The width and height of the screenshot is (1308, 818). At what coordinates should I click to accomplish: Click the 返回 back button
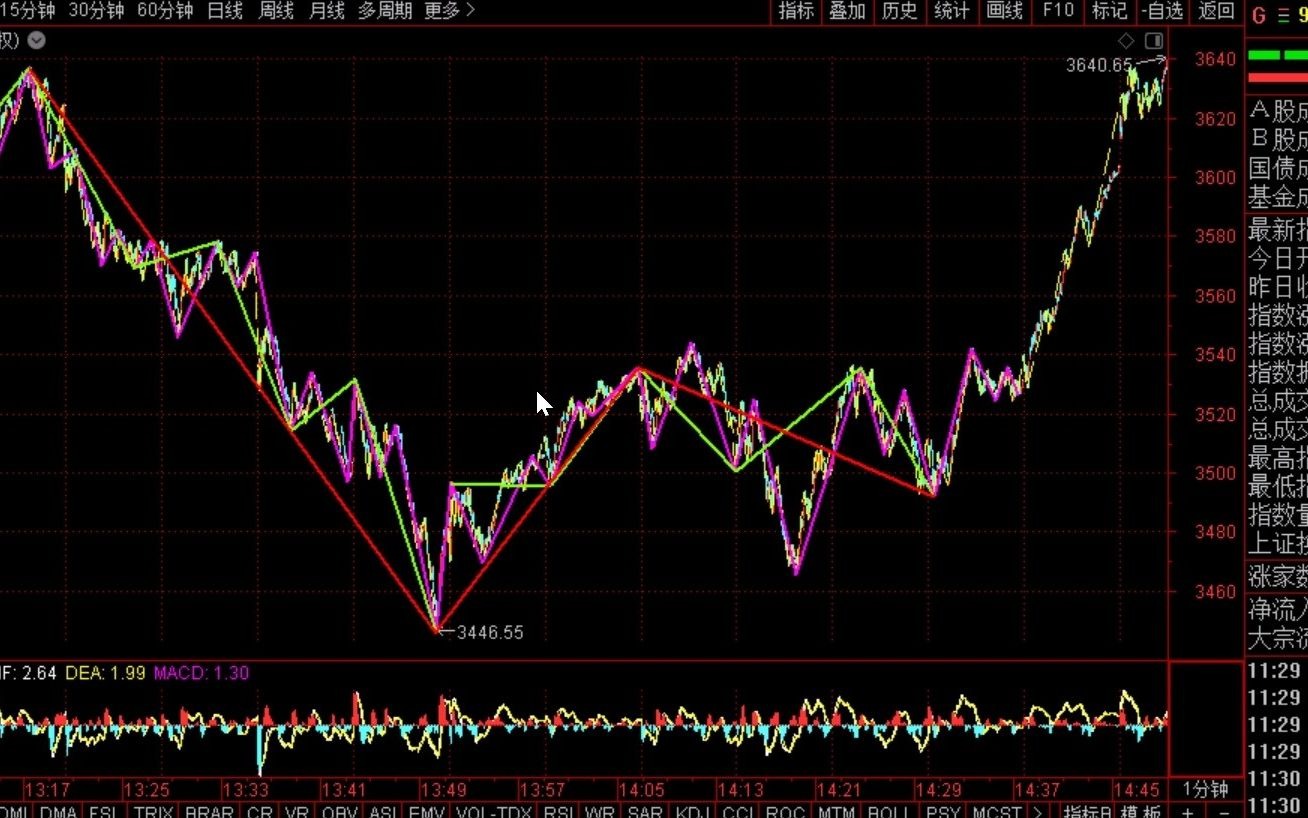1216,11
